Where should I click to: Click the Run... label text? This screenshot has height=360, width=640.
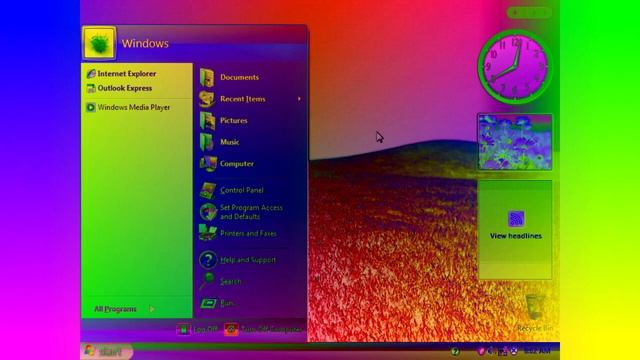click(229, 303)
